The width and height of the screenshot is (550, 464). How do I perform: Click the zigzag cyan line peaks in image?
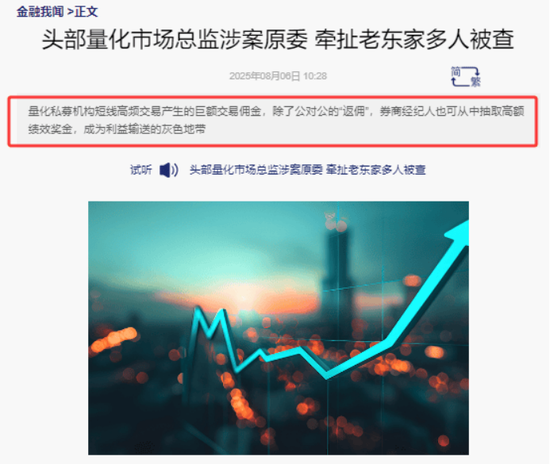click(210, 323)
